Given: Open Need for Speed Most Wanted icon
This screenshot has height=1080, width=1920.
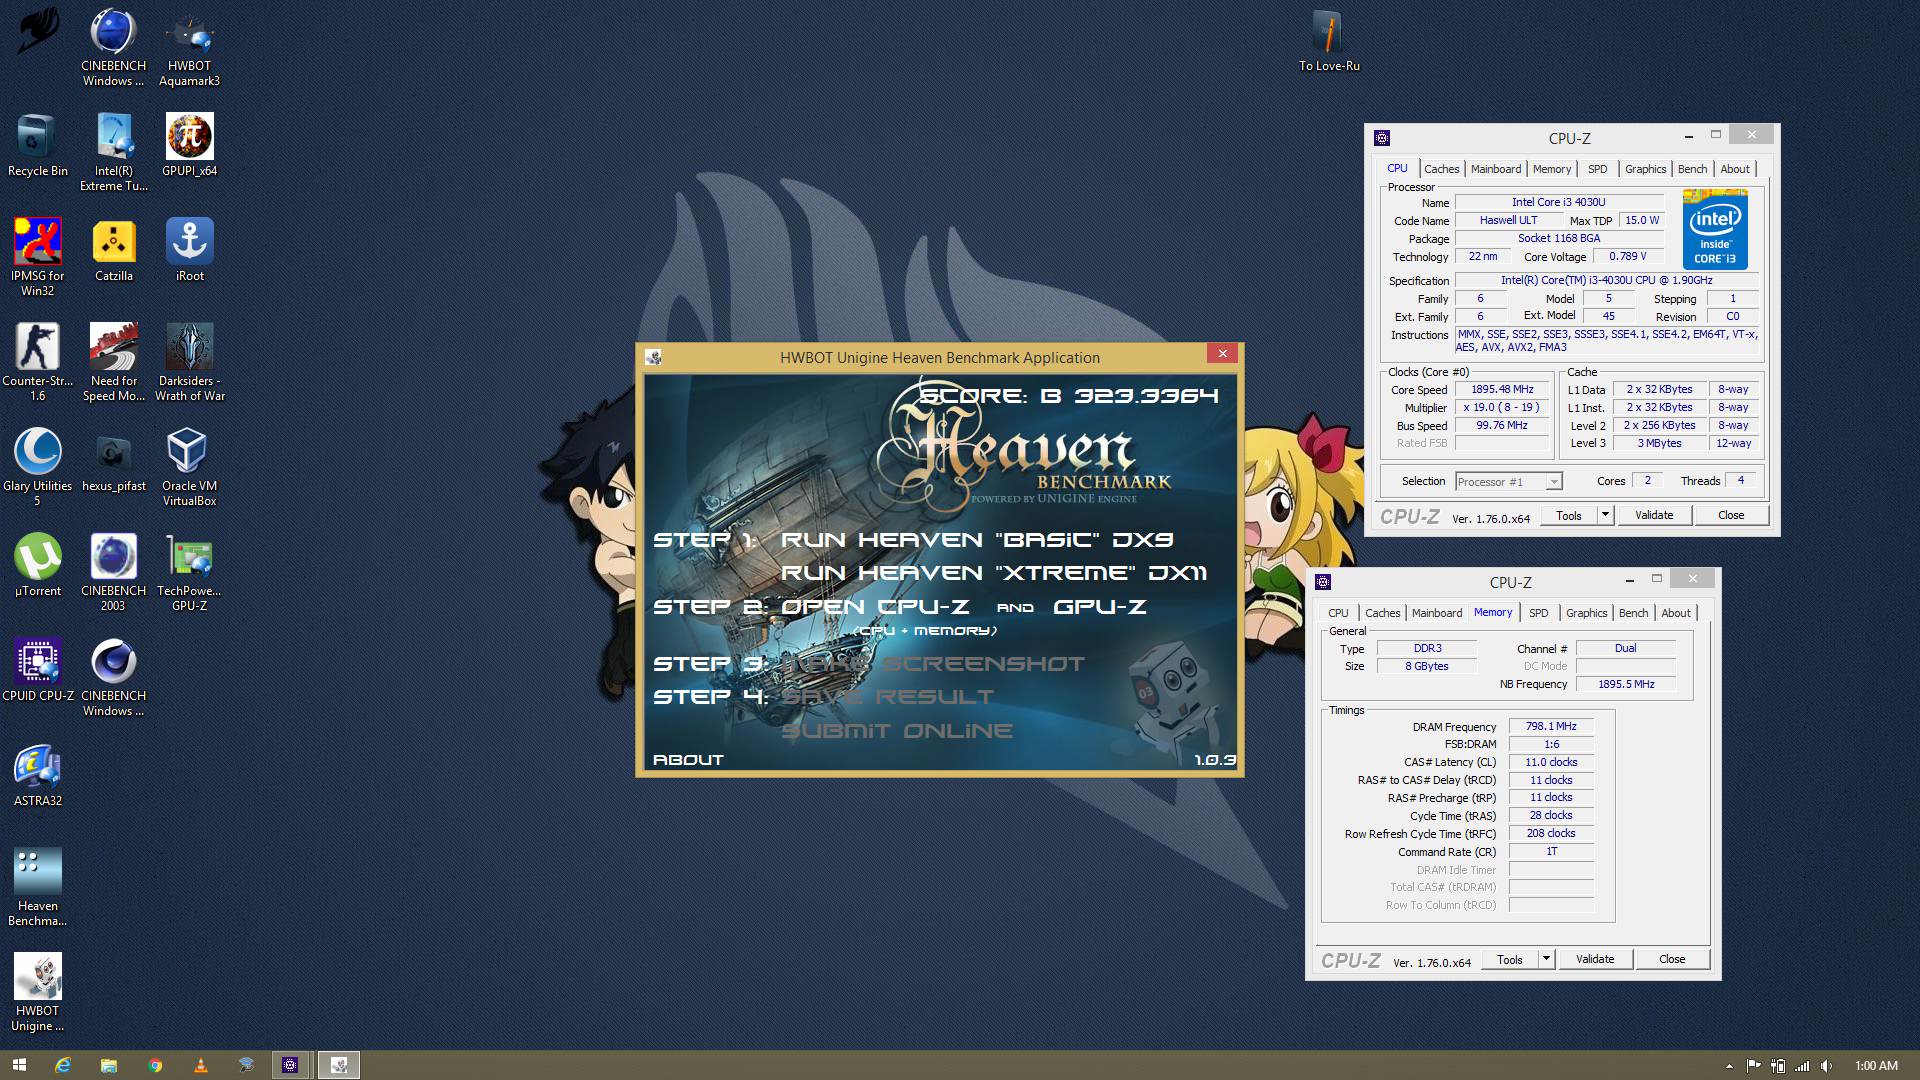Looking at the screenshot, I should pyautogui.click(x=113, y=363).
